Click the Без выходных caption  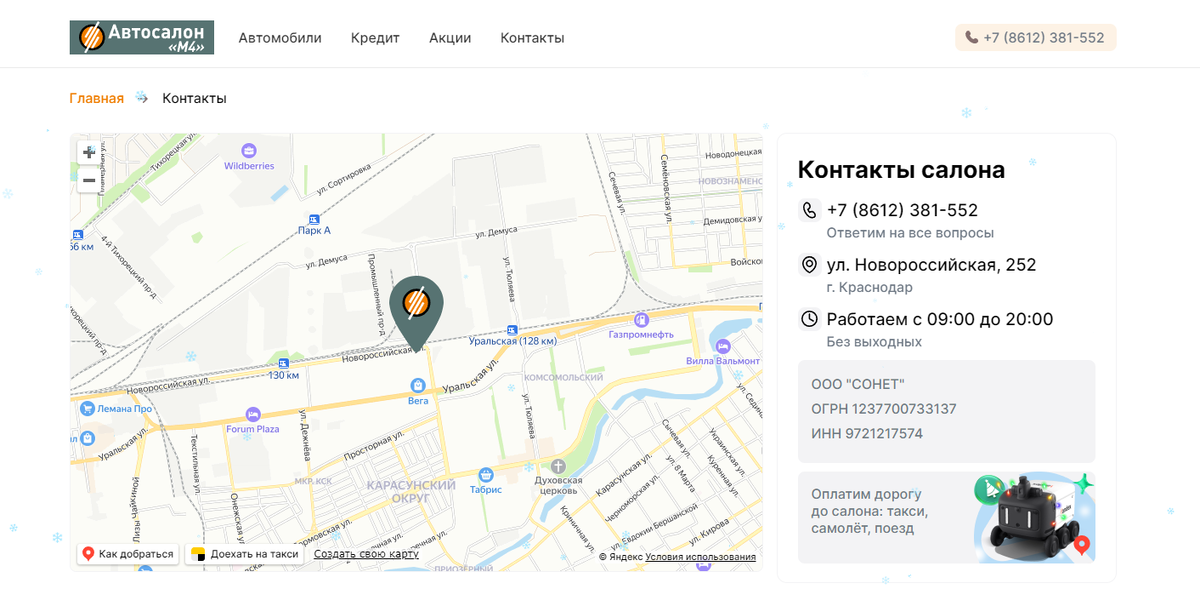click(x=874, y=342)
